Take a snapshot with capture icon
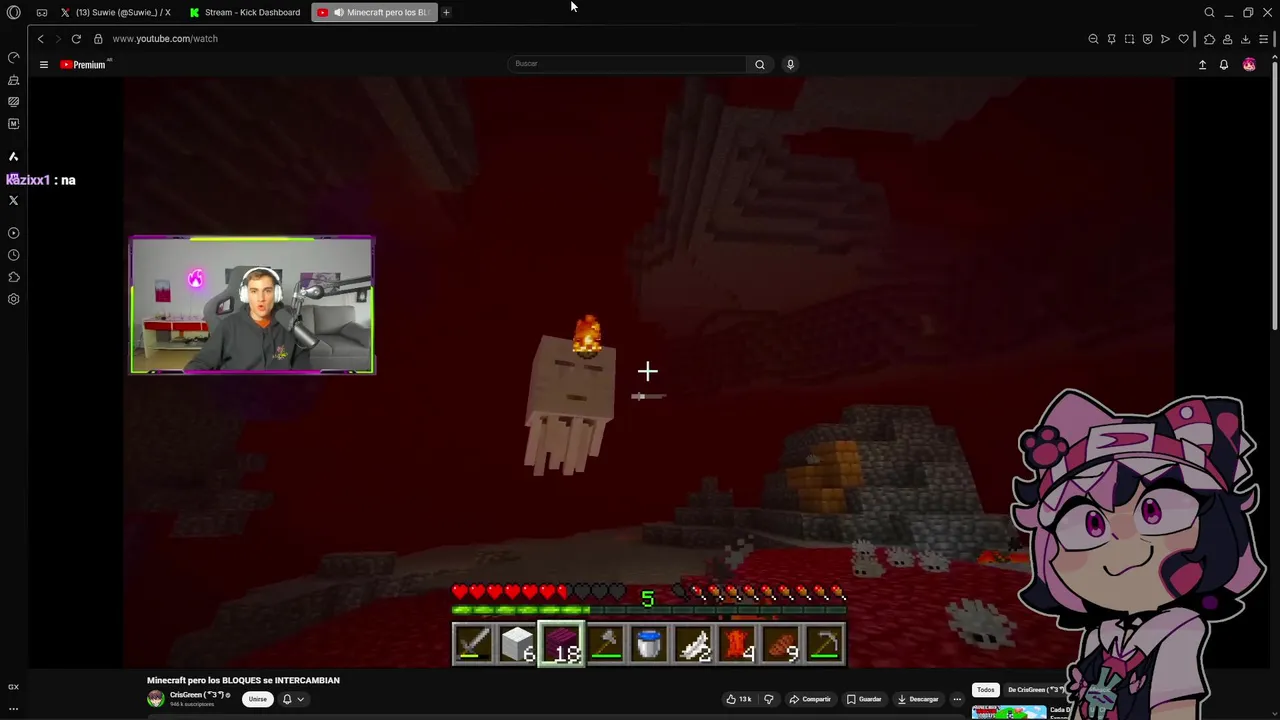Screen dimensions: 1280x720 (x=1129, y=39)
